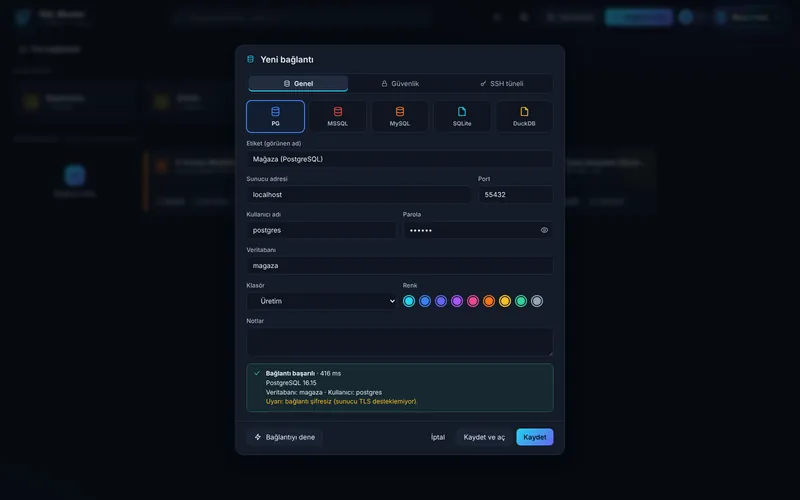800x500 pixels.
Task: Click the Bağlantıyı dene button
Action: tap(285, 437)
